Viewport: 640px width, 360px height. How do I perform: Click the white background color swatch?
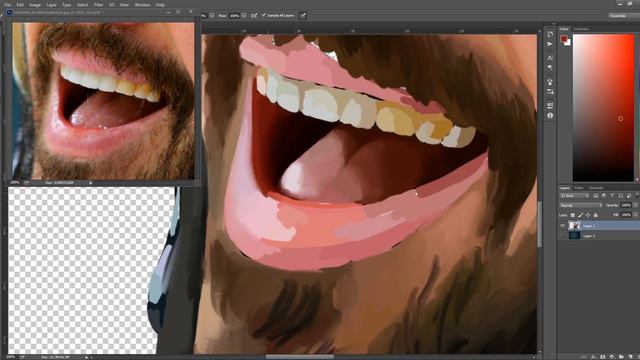coord(569,43)
